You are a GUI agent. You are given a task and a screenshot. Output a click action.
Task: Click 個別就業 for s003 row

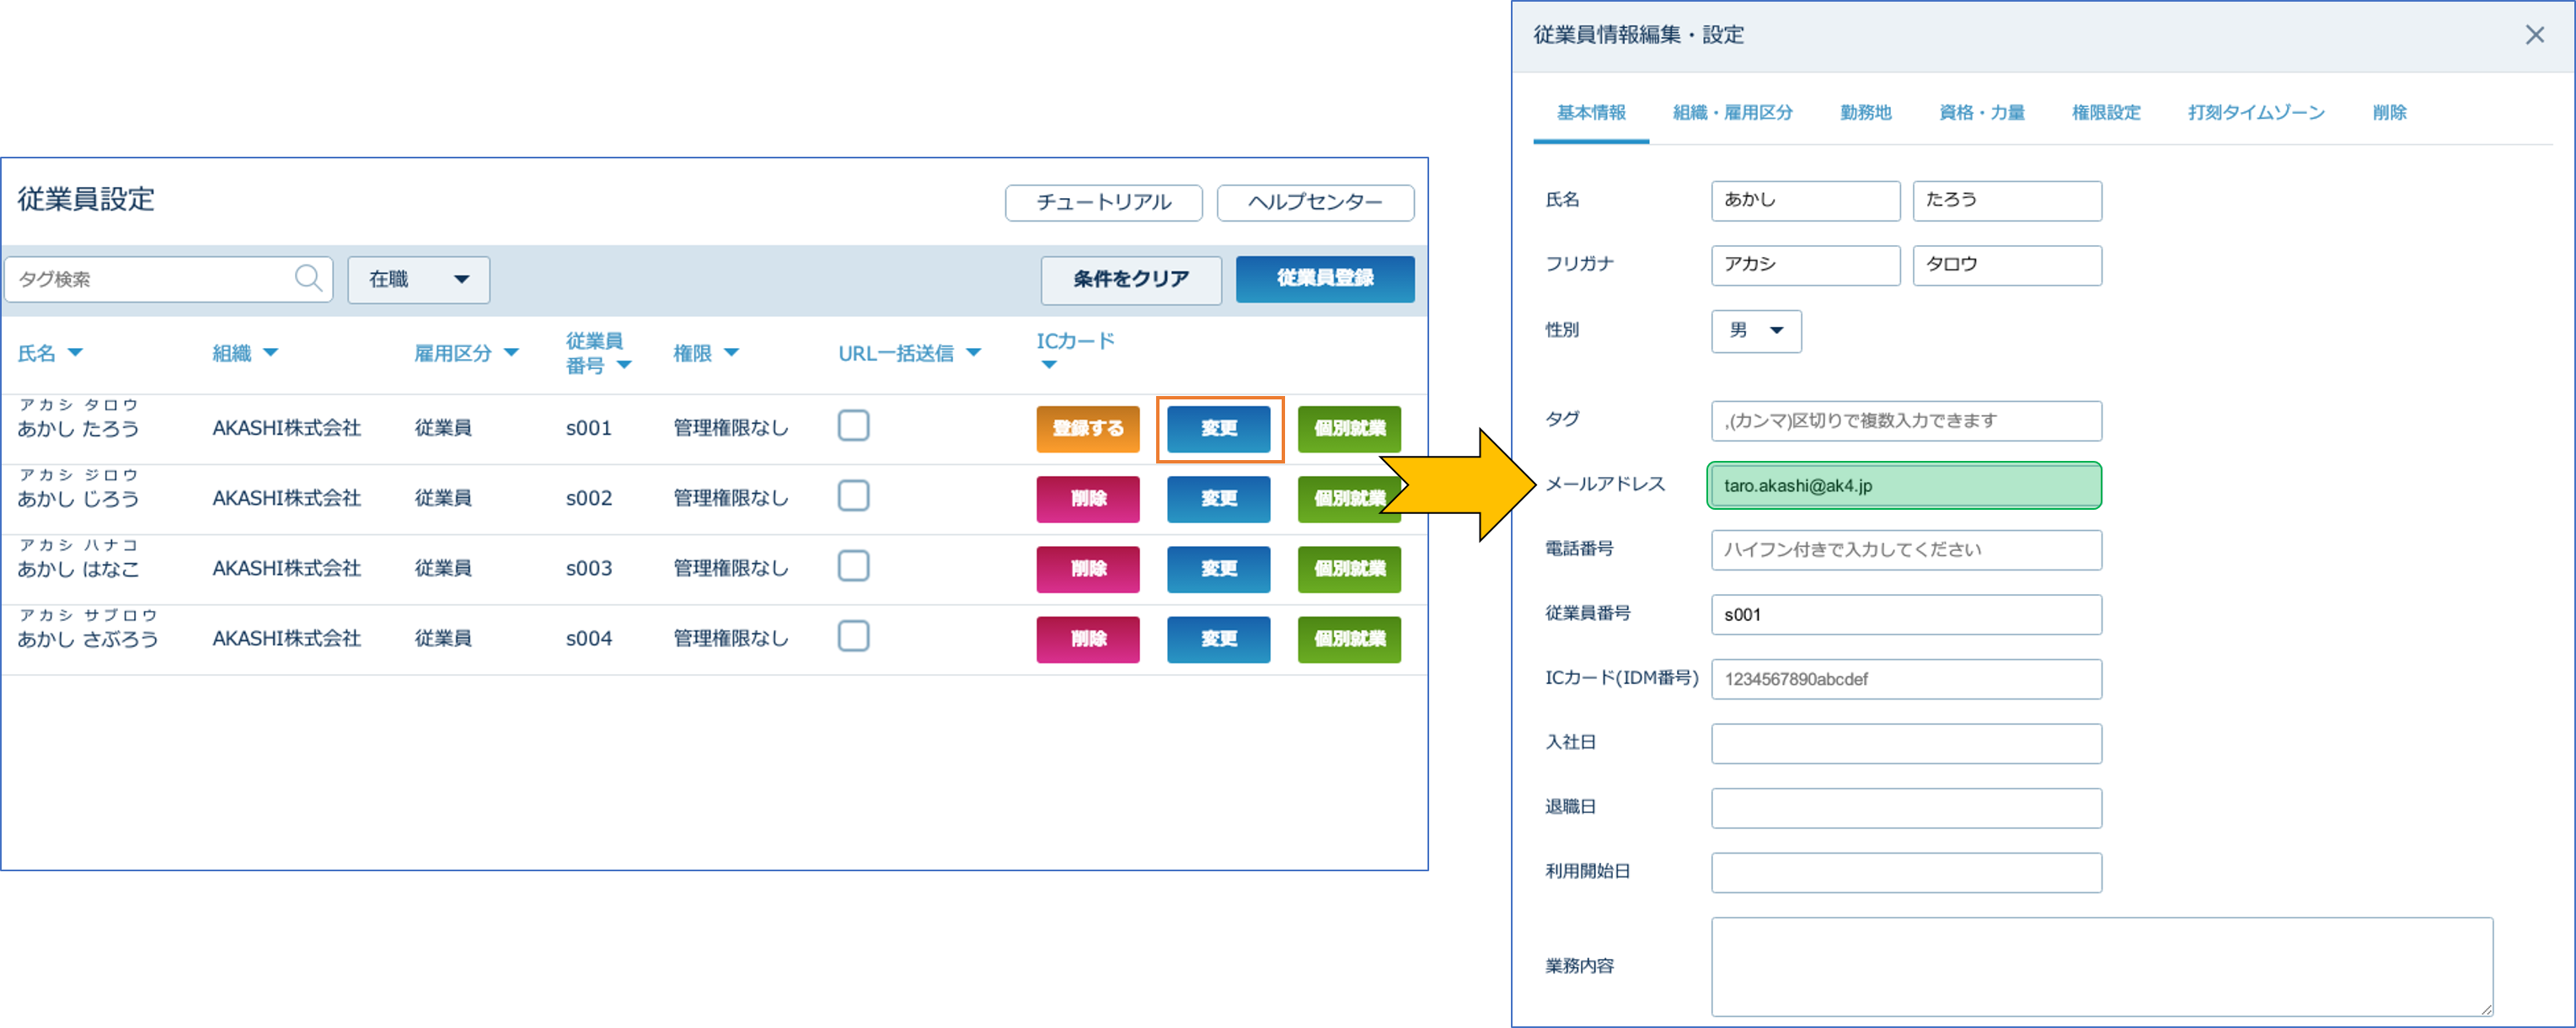[1349, 569]
